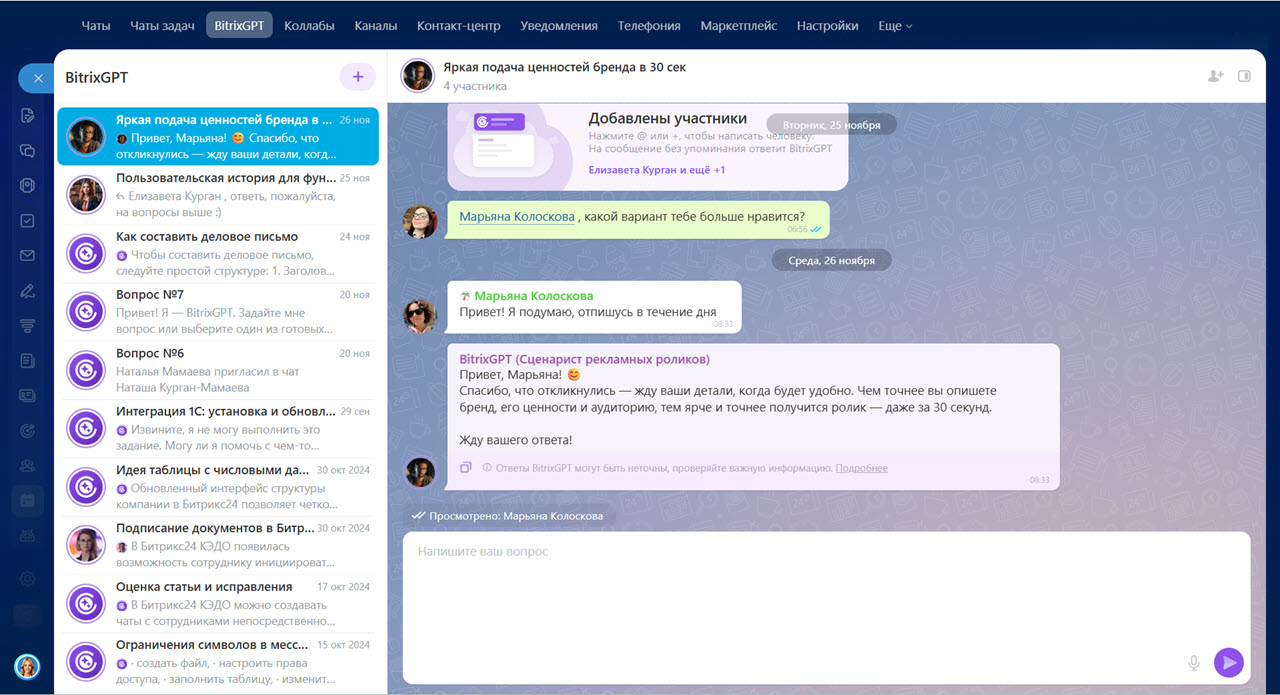Go to the "Чаты задач" tab
Viewport: 1280px width, 695px height.
162,26
